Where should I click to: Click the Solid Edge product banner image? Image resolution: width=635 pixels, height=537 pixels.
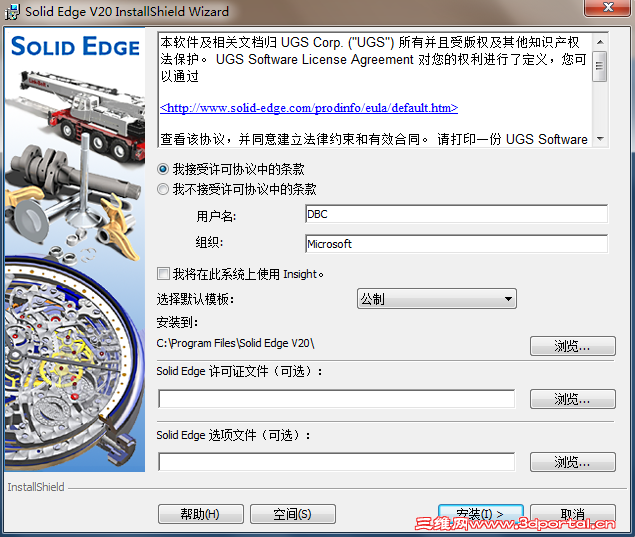click(75, 249)
